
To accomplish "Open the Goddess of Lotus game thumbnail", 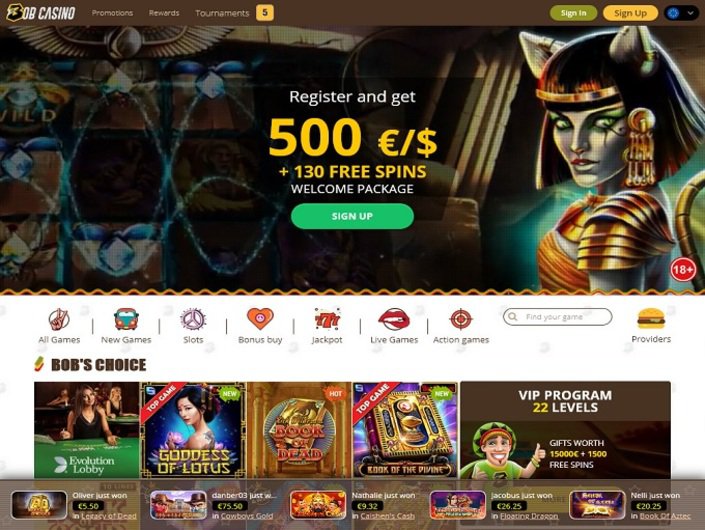I will [x=193, y=430].
